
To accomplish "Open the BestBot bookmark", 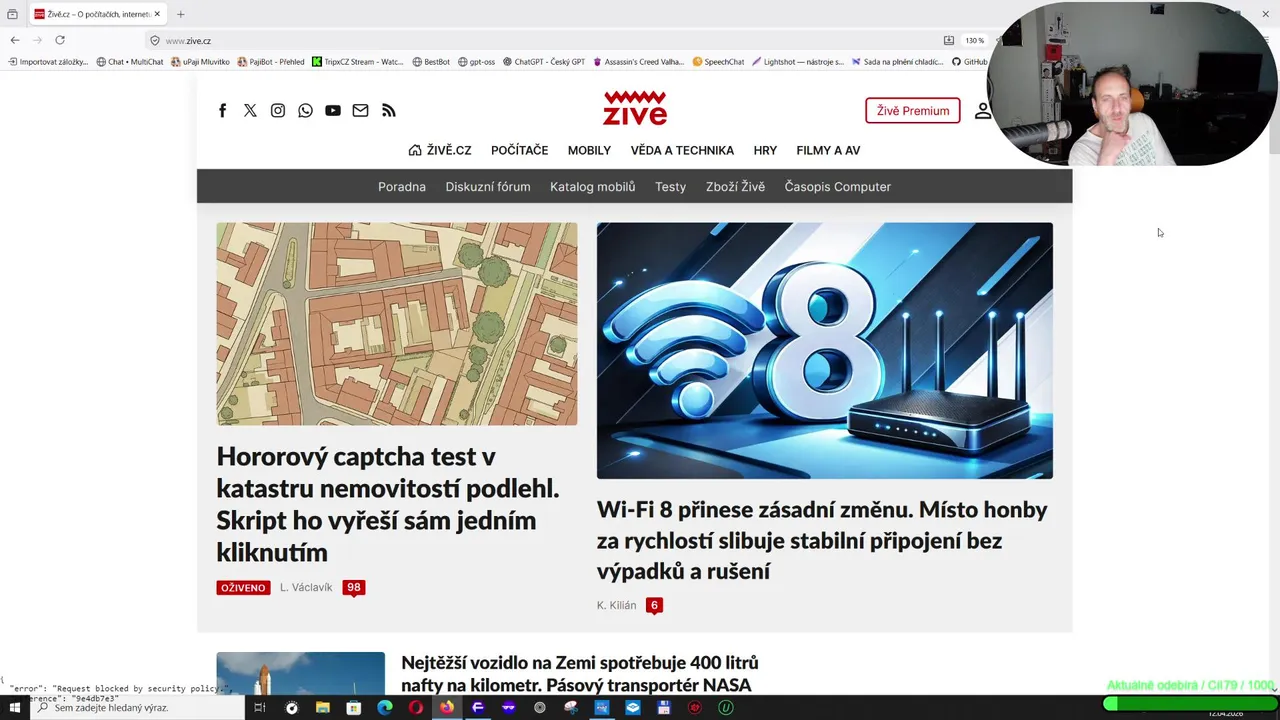I will tap(431, 62).
